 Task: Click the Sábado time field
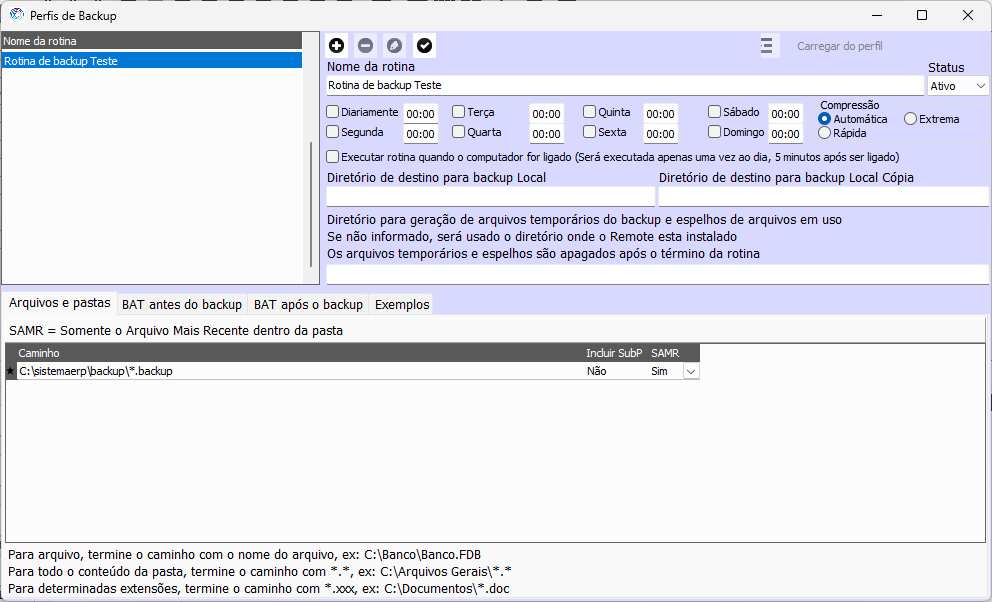coord(785,114)
